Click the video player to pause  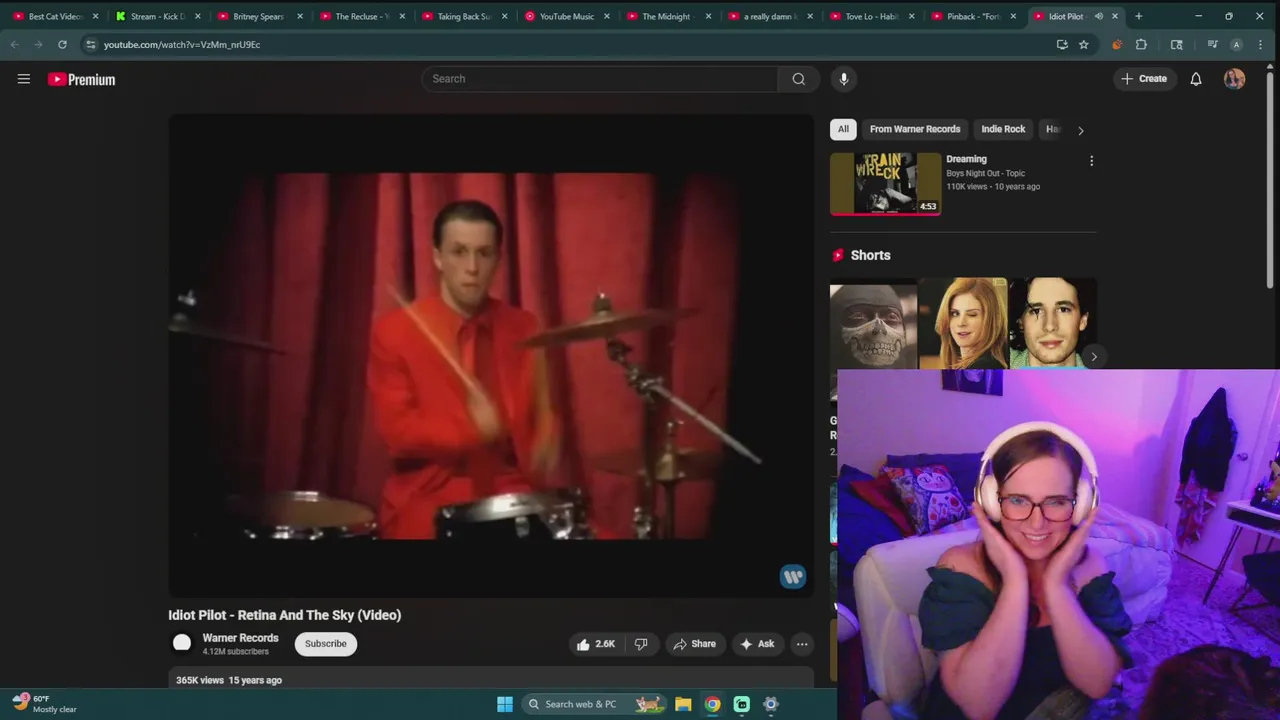490,355
